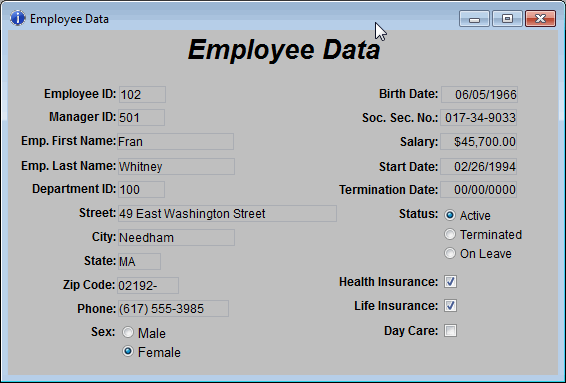Click the Soc. Sec. No. label
566x383 pixels.
400,118
